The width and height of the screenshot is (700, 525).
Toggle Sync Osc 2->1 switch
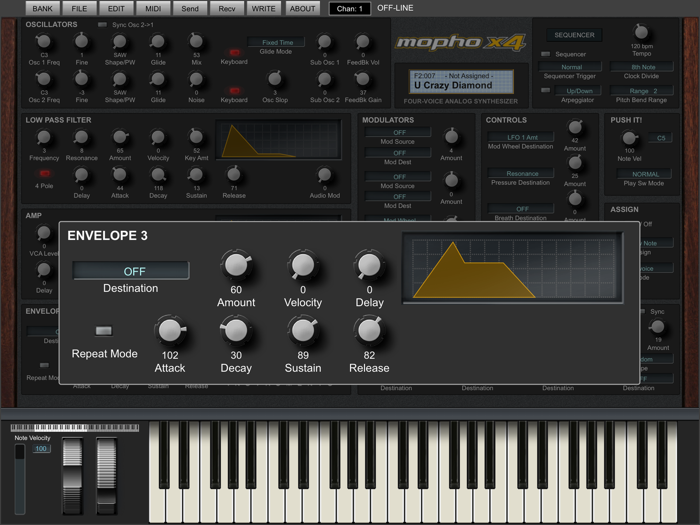[x=102, y=25]
